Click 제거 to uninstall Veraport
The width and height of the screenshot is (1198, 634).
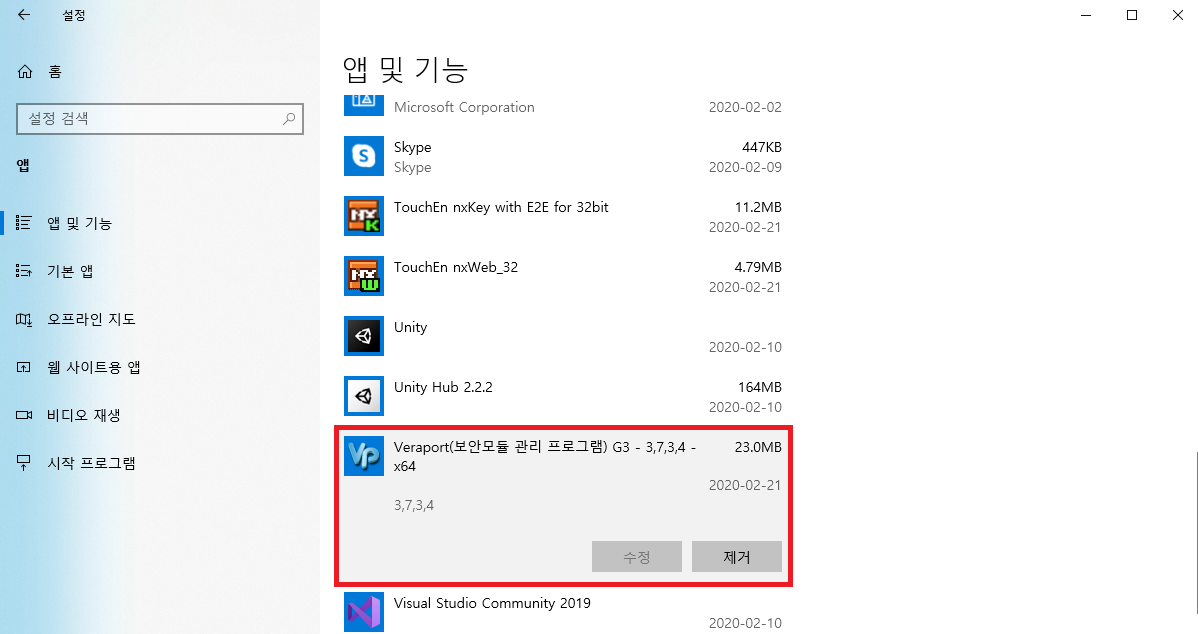(x=737, y=557)
